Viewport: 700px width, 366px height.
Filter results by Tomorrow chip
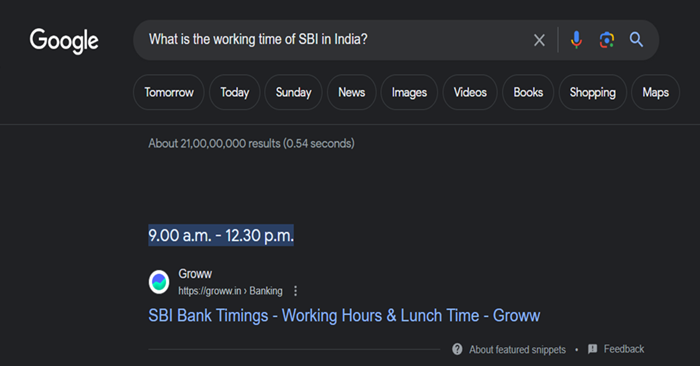coord(169,92)
